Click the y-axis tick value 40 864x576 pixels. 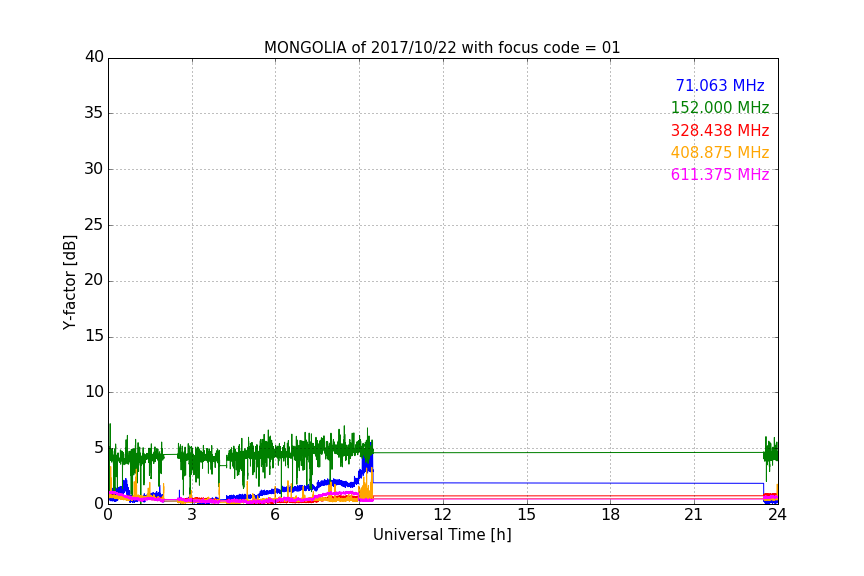point(94,57)
